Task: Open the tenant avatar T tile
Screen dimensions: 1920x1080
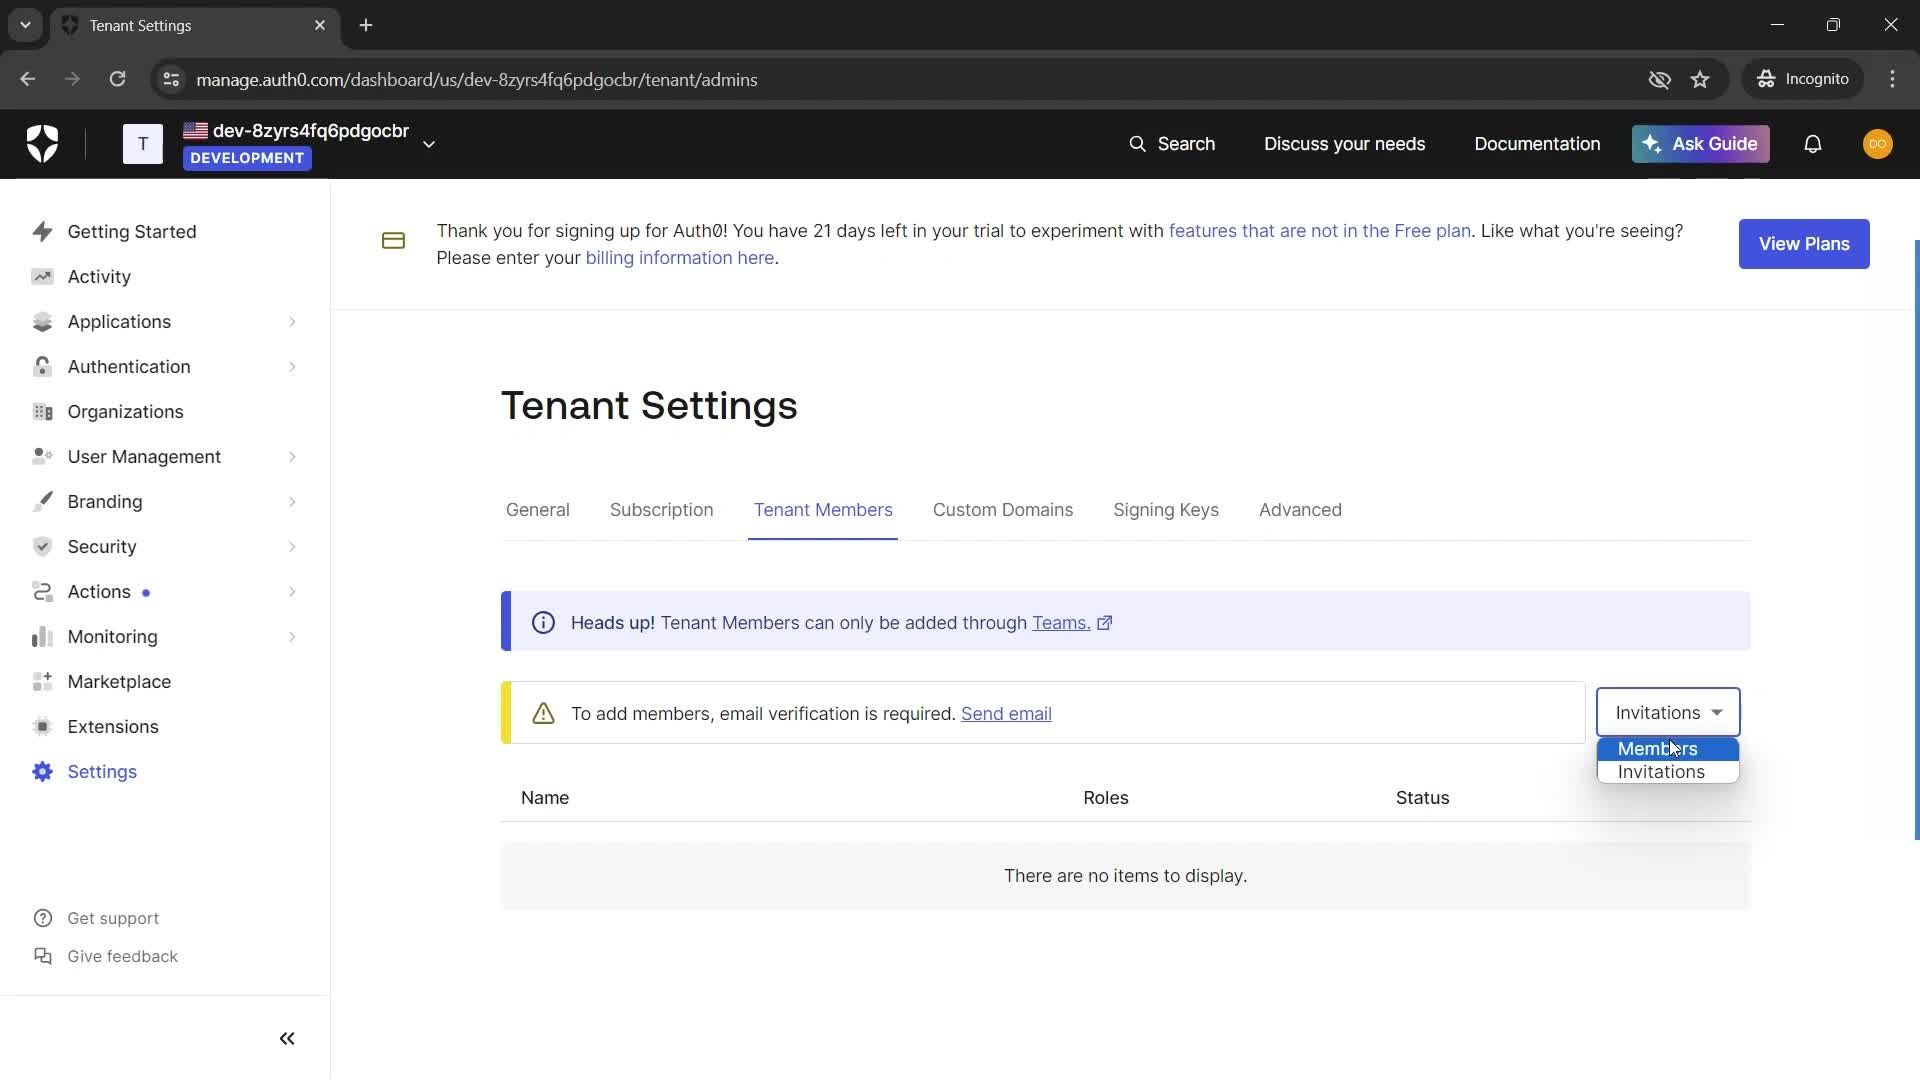Action: [x=143, y=144]
